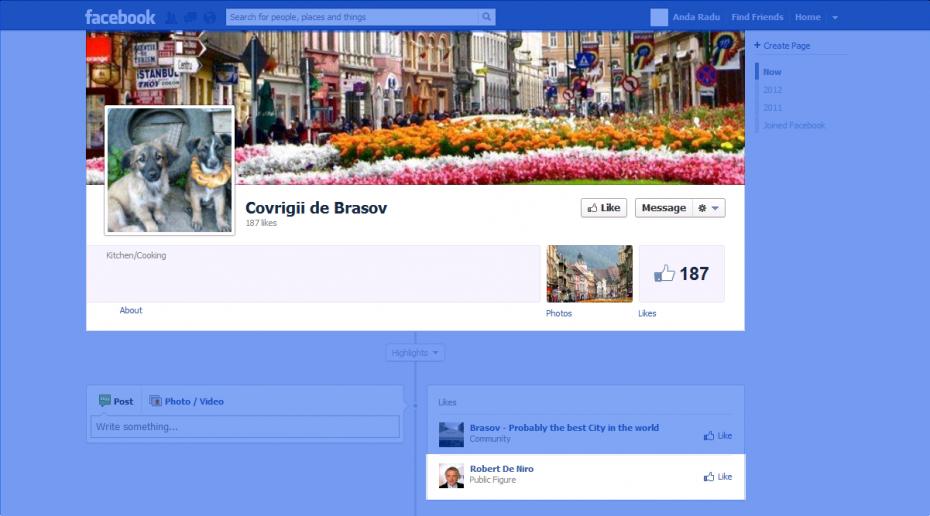Open notifications globe icon
The height and width of the screenshot is (516, 930).
click(209, 18)
